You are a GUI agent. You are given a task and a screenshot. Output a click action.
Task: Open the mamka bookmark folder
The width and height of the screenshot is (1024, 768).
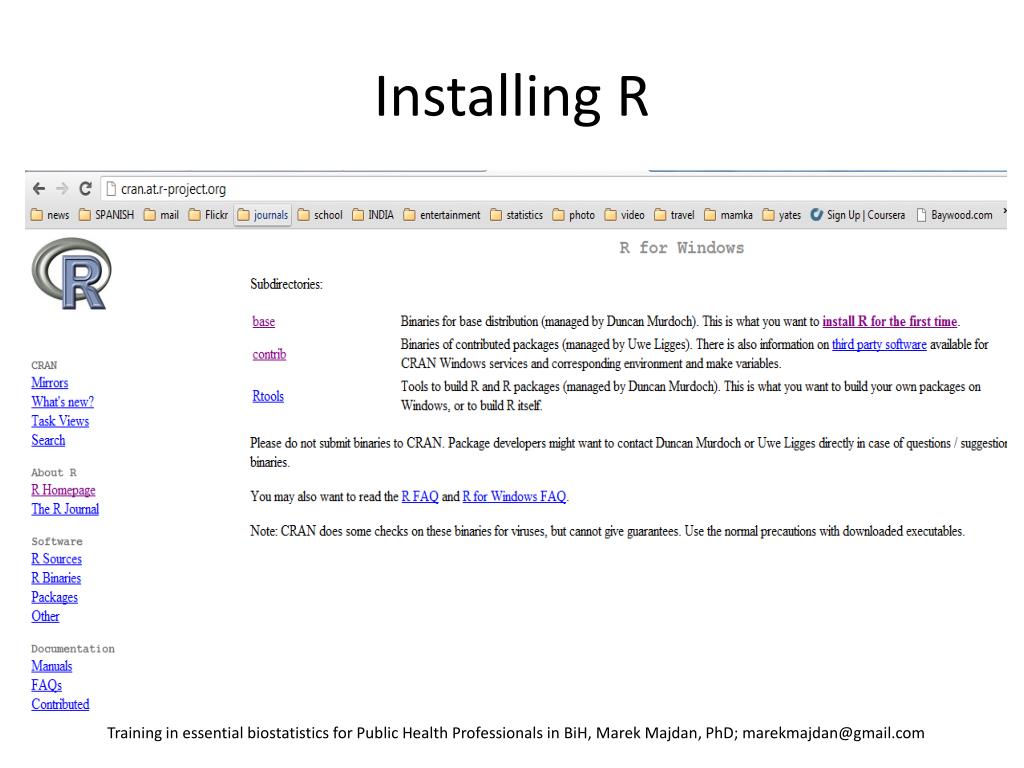pyautogui.click(x=728, y=215)
